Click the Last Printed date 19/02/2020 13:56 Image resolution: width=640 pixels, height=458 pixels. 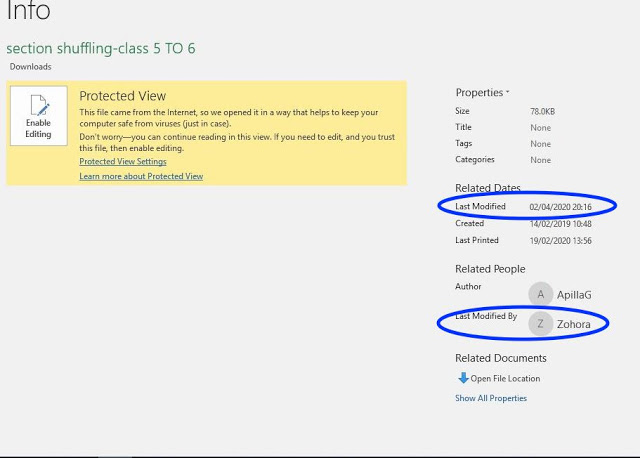coord(560,241)
